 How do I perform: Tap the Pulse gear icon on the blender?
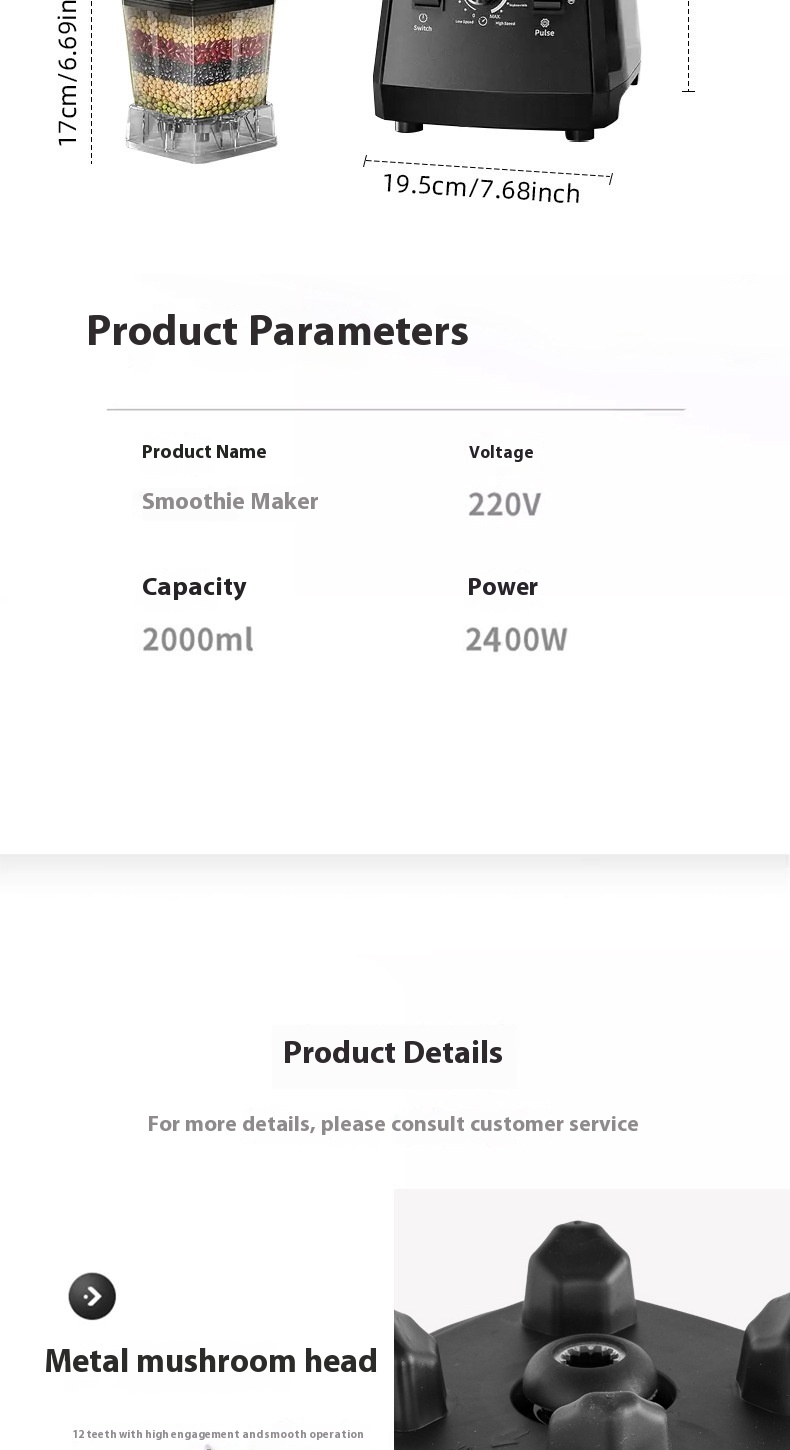(545, 22)
